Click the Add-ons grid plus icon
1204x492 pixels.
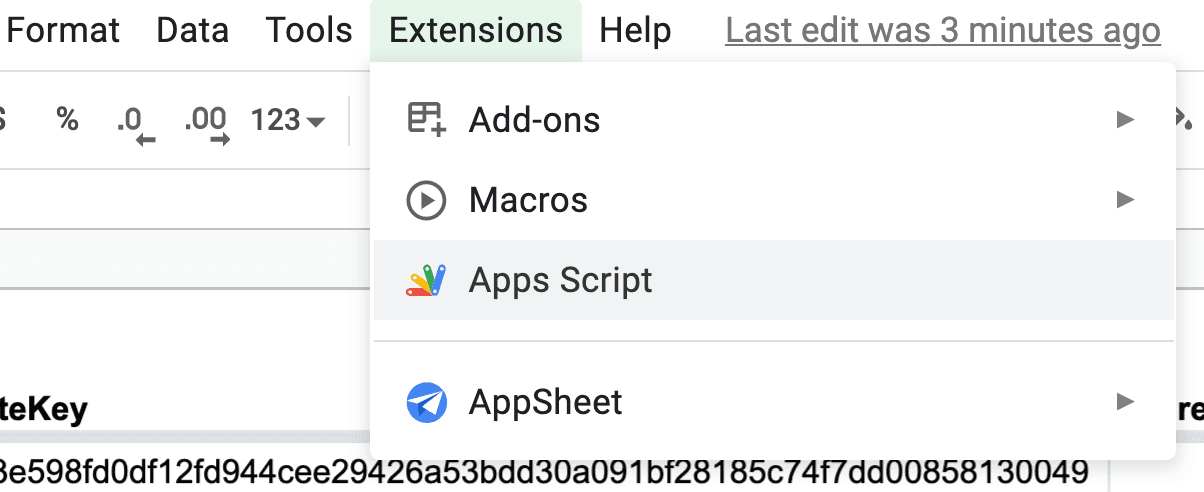(x=426, y=119)
